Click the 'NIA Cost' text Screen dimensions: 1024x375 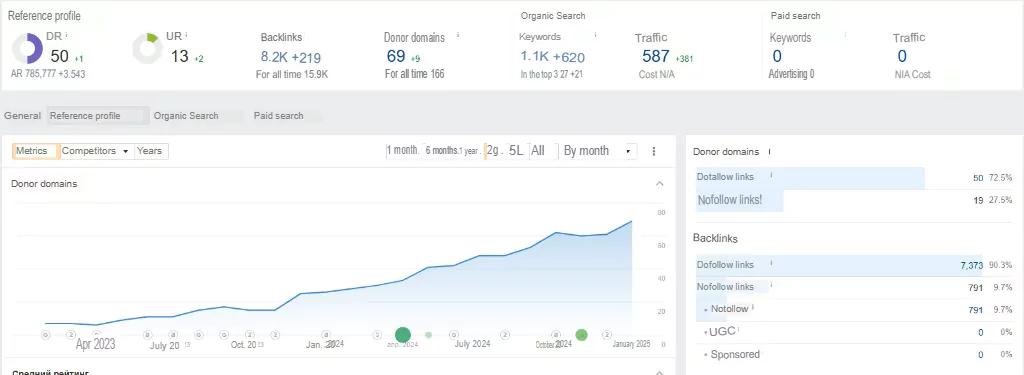[913, 74]
